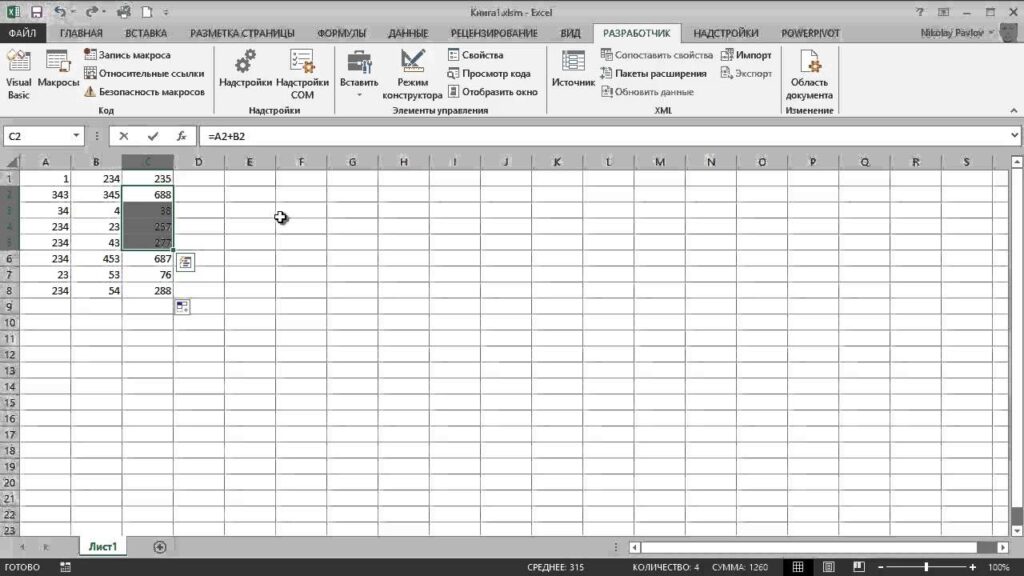Click the Источник XML source icon
This screenshot has width=1024, height=576.
tap(573, 72)
